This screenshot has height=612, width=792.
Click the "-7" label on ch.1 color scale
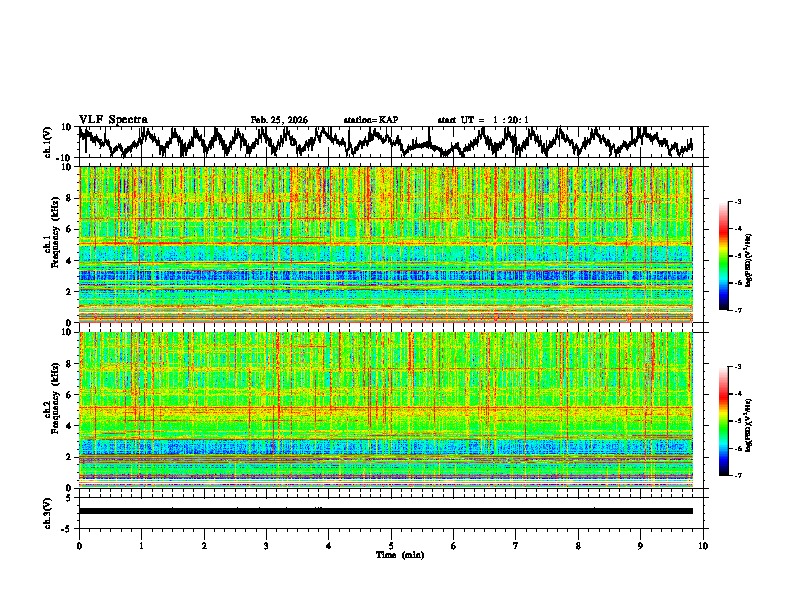(737, 310)
